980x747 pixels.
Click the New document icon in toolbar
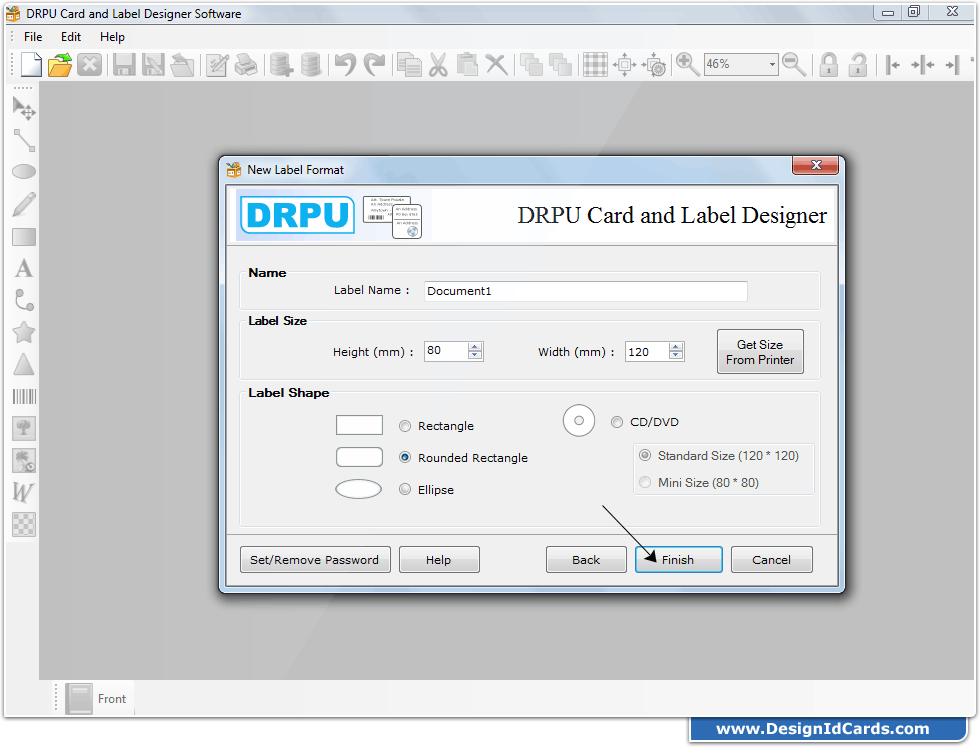coord(31,64)
